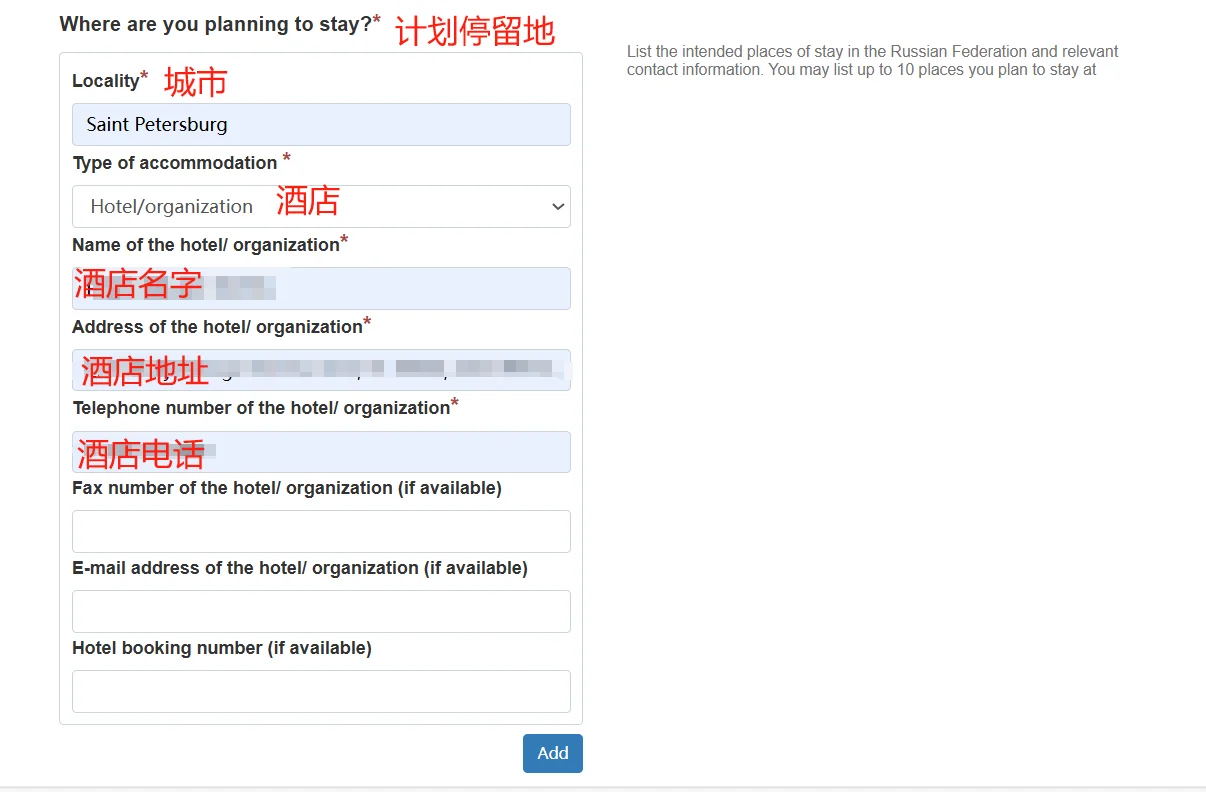Open the Type of accommodation dropdown
This screenshot has width=1206, height=792.
(x=321, y=207)
